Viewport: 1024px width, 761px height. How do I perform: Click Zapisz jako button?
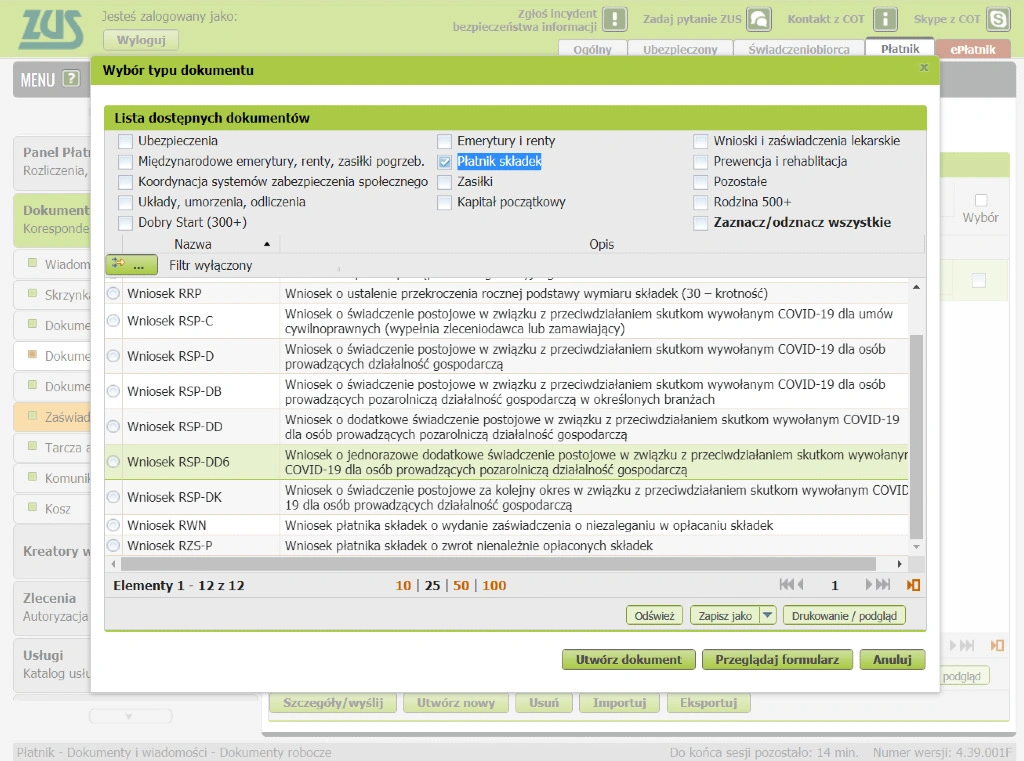(725, 615)
